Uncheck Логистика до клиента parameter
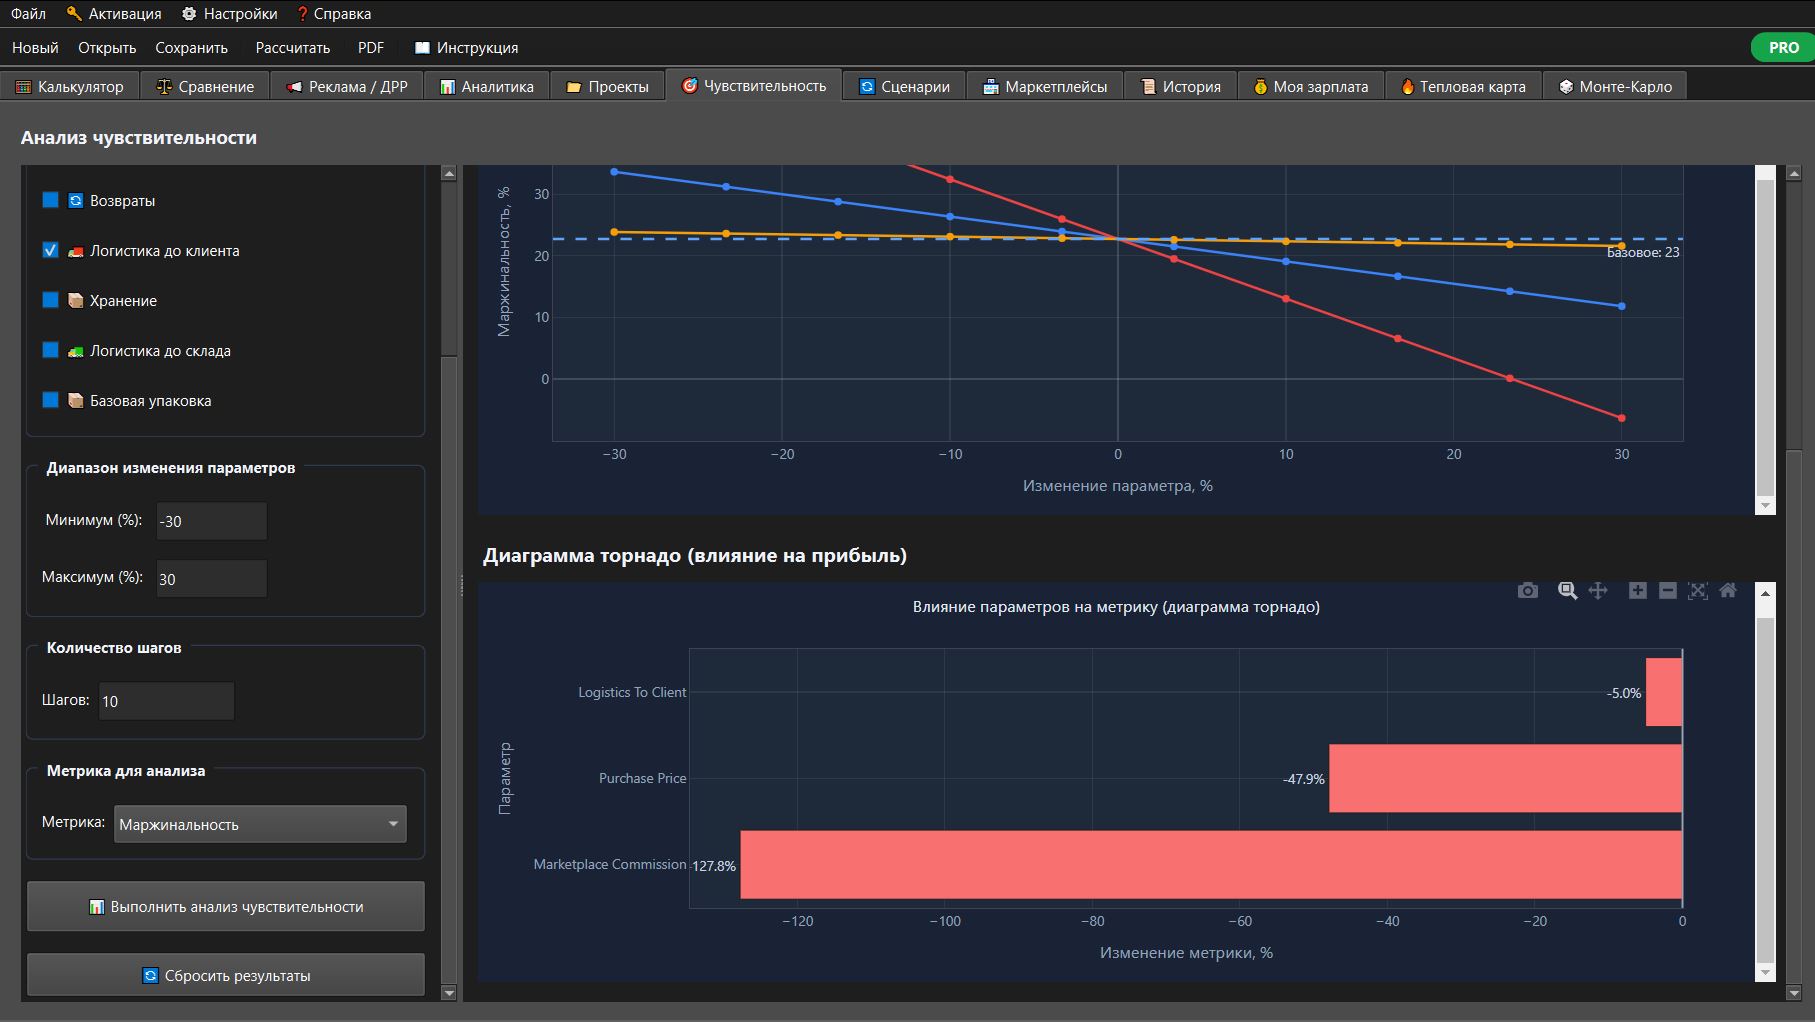The image size is (1815, 1022). click(50, 250)
